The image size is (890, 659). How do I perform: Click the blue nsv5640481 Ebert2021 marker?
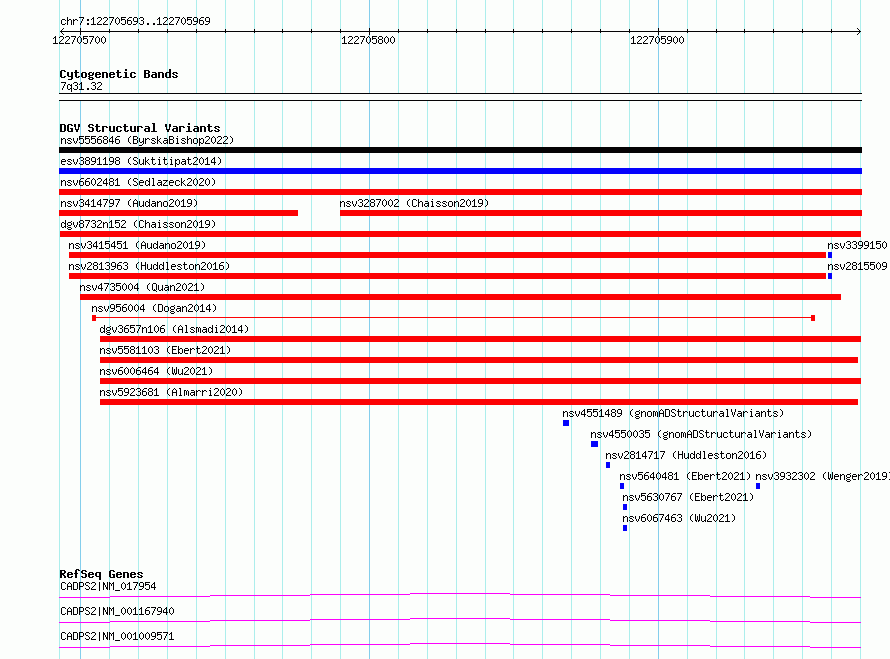[x=622, y=486]
